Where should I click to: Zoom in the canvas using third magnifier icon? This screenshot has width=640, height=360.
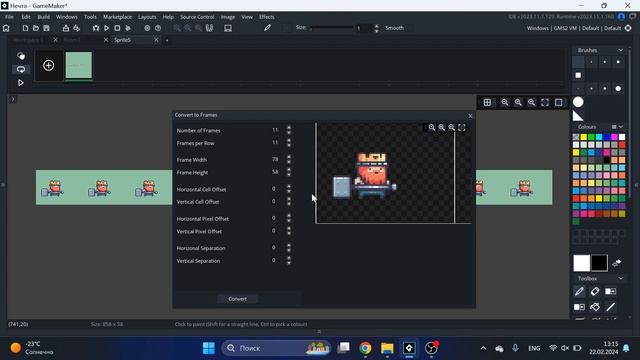click(x=531, y=102)
